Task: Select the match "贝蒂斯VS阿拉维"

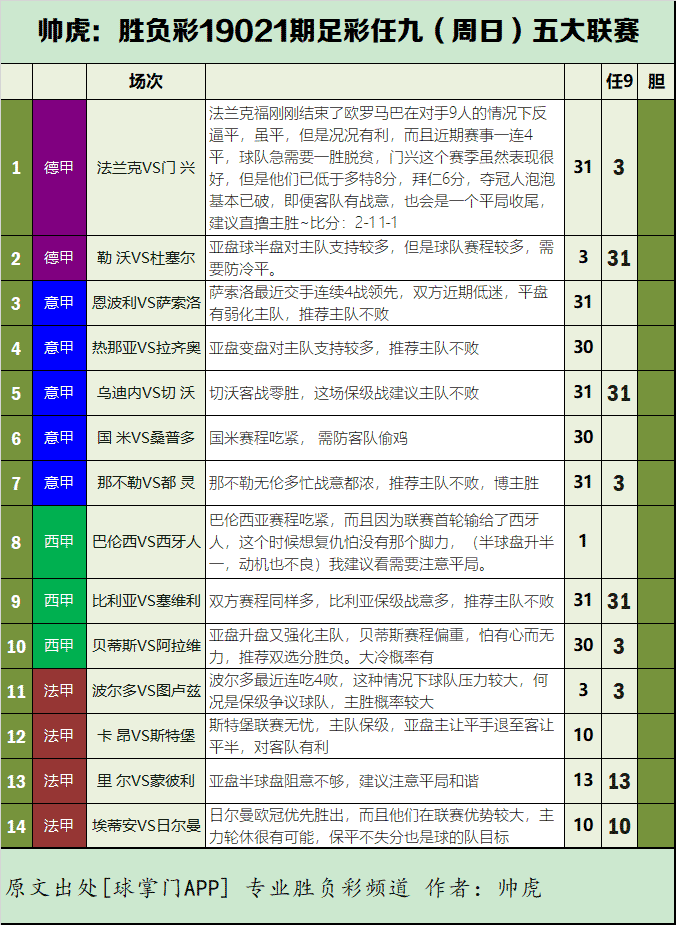Action: [x=146, y=645]
